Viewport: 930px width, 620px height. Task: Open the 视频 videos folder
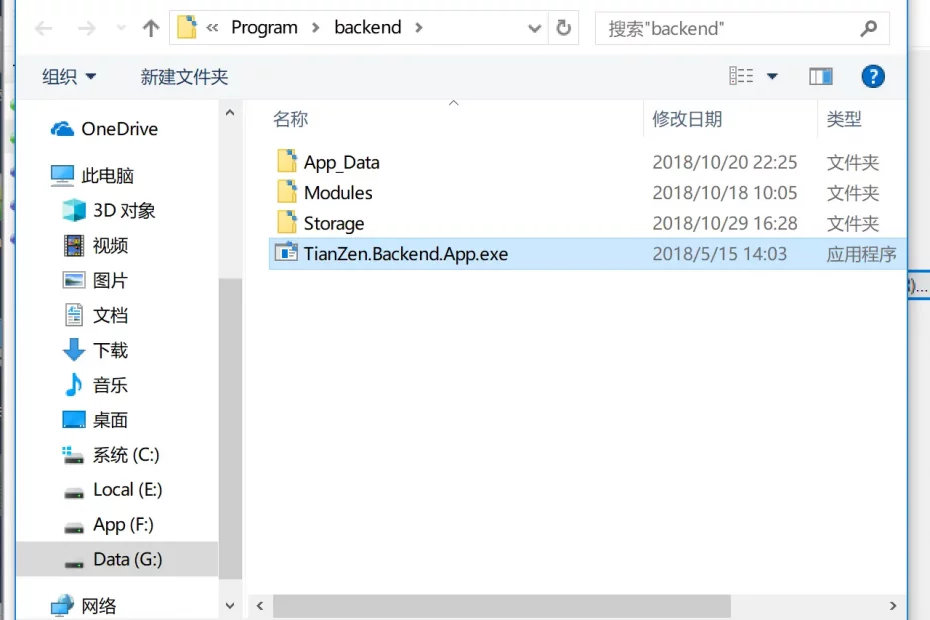[110, 245]
